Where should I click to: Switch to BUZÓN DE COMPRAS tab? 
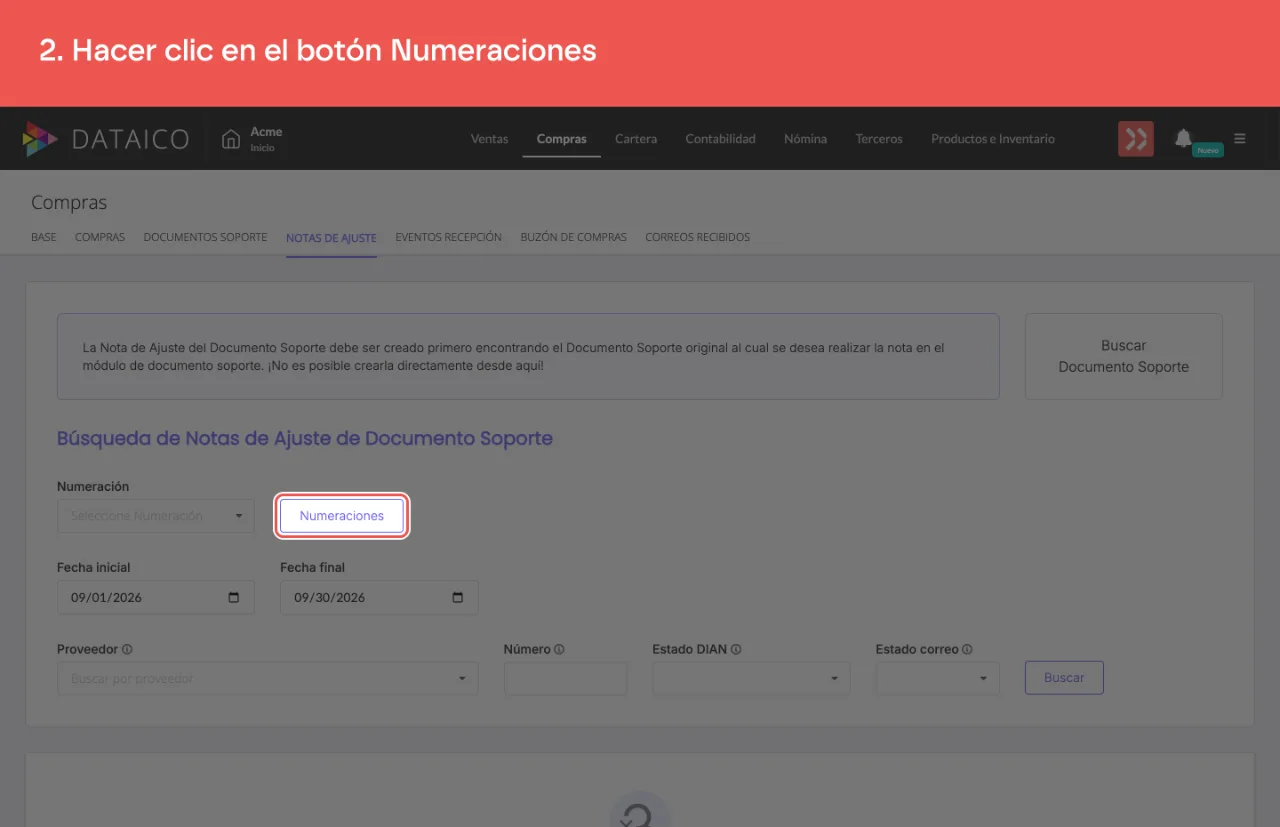pyautogui.click(x=573, y=238)
